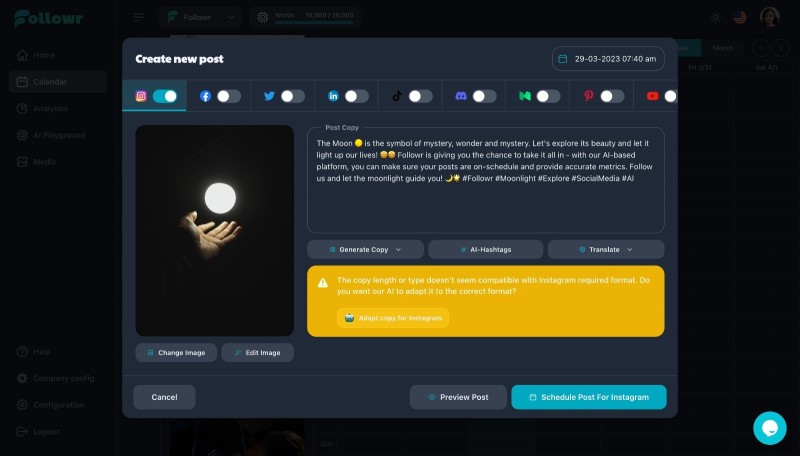Click the LinkedIn platform icon
Image resolution: width=800 pixels, height=456 pixels.
pyautogui.click(x=333, y=96)
